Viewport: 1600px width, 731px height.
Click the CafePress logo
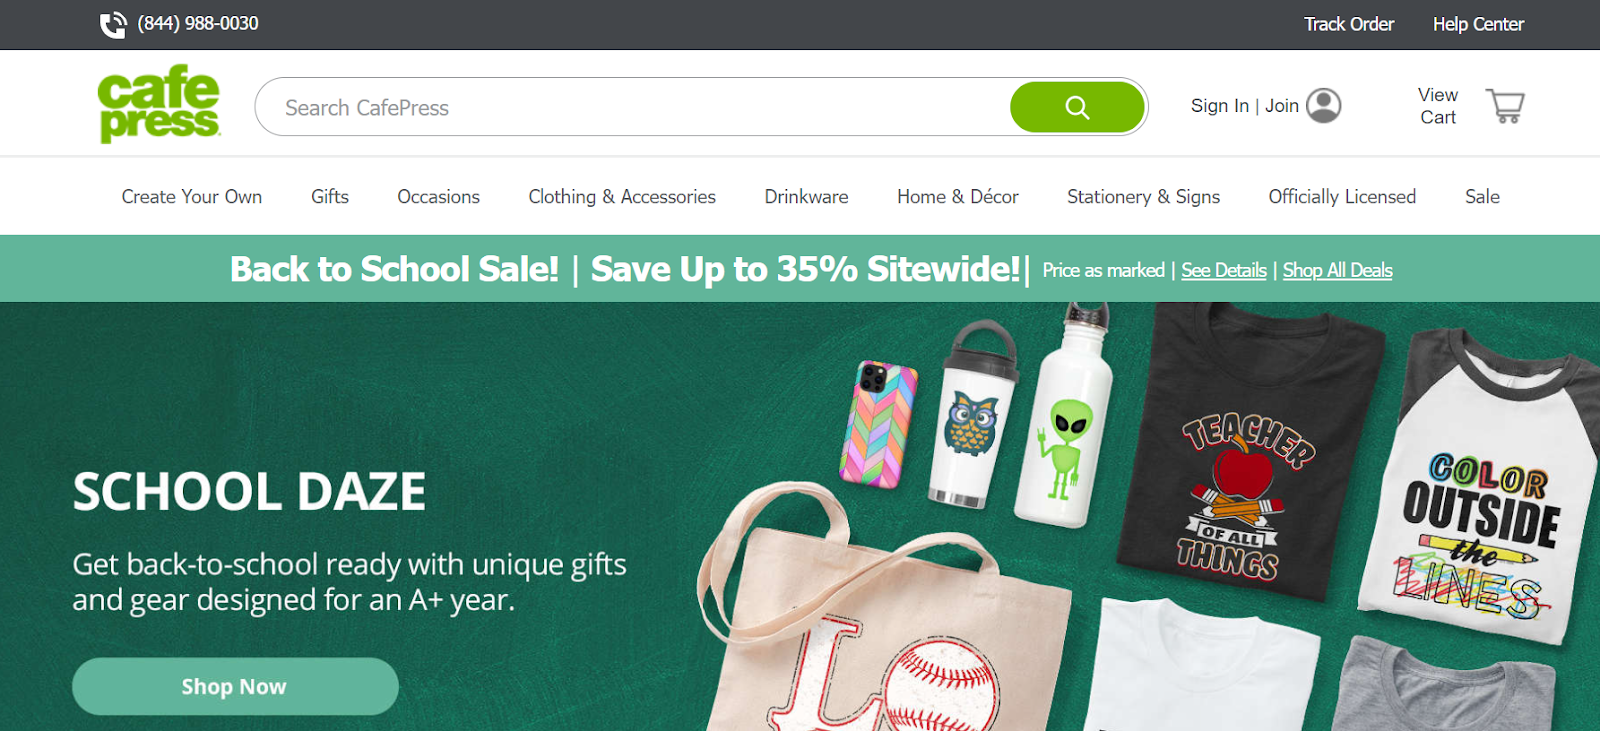(159, 104)
